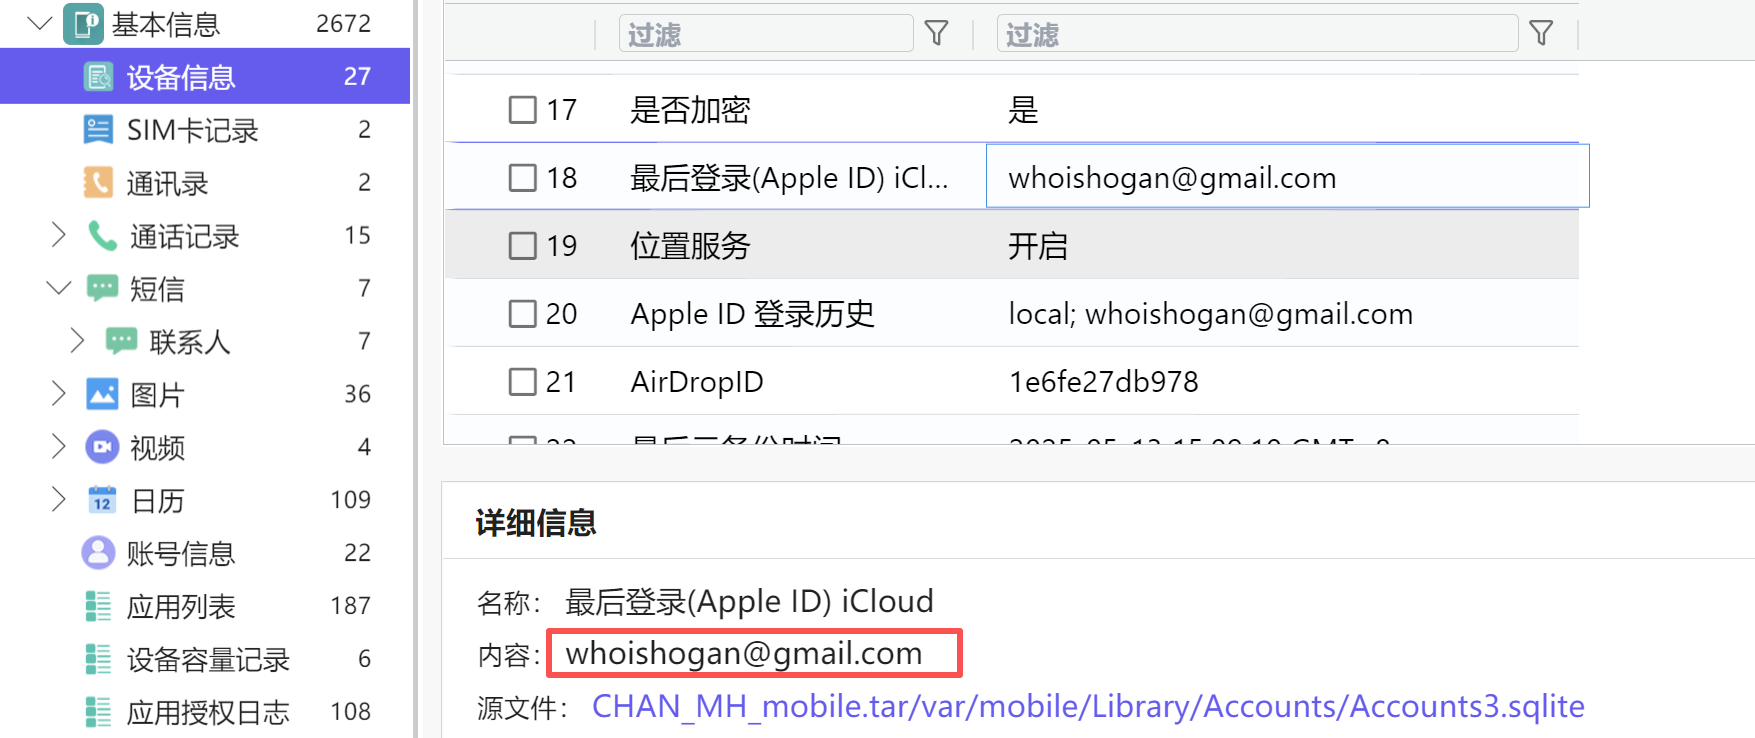Image resolution: width=1755 pixels, height=738 pixels.
Task: Click the 视频 video camera icon
Action: click(102, 447)
